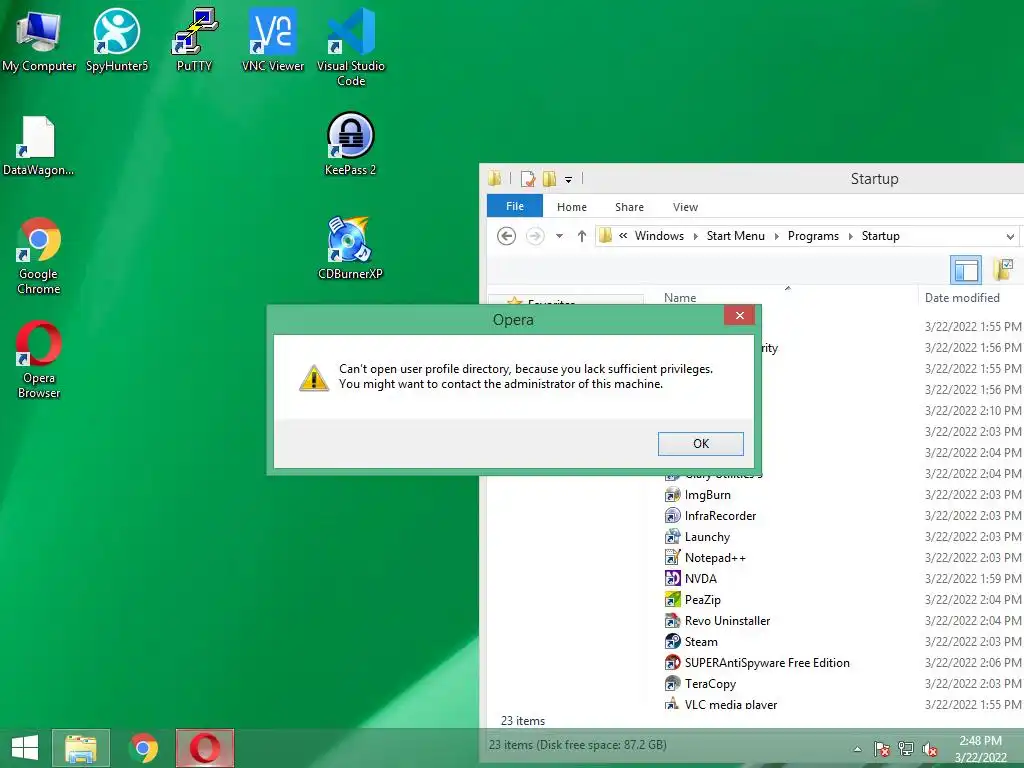
Task: Select the Launchy shortcut
Action: (697, 537)
